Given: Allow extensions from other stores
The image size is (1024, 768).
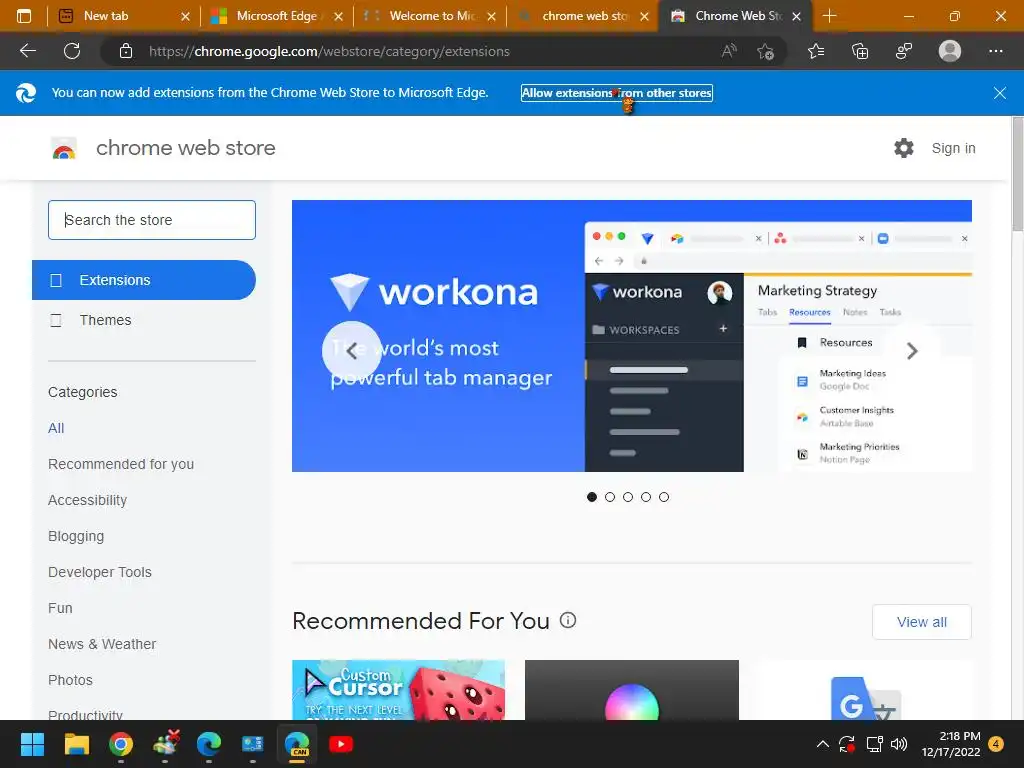Looking at the screenshot, I should point(616,93).
